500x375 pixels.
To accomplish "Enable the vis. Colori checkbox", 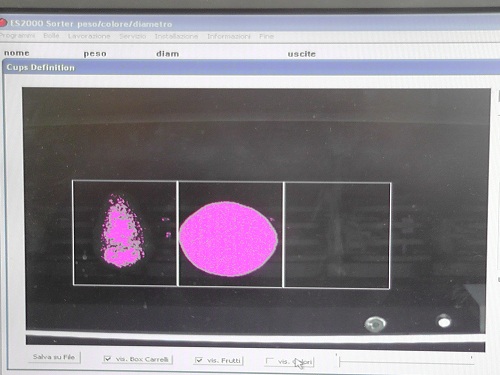I will click(x=269, y=361).
